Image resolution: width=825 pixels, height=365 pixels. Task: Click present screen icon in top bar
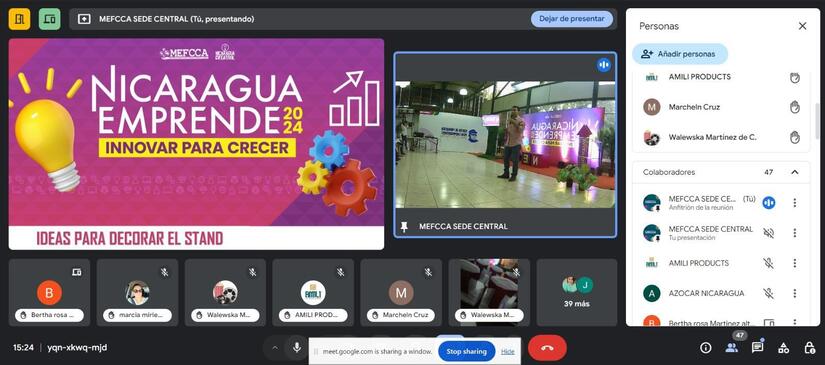(84, 19)
